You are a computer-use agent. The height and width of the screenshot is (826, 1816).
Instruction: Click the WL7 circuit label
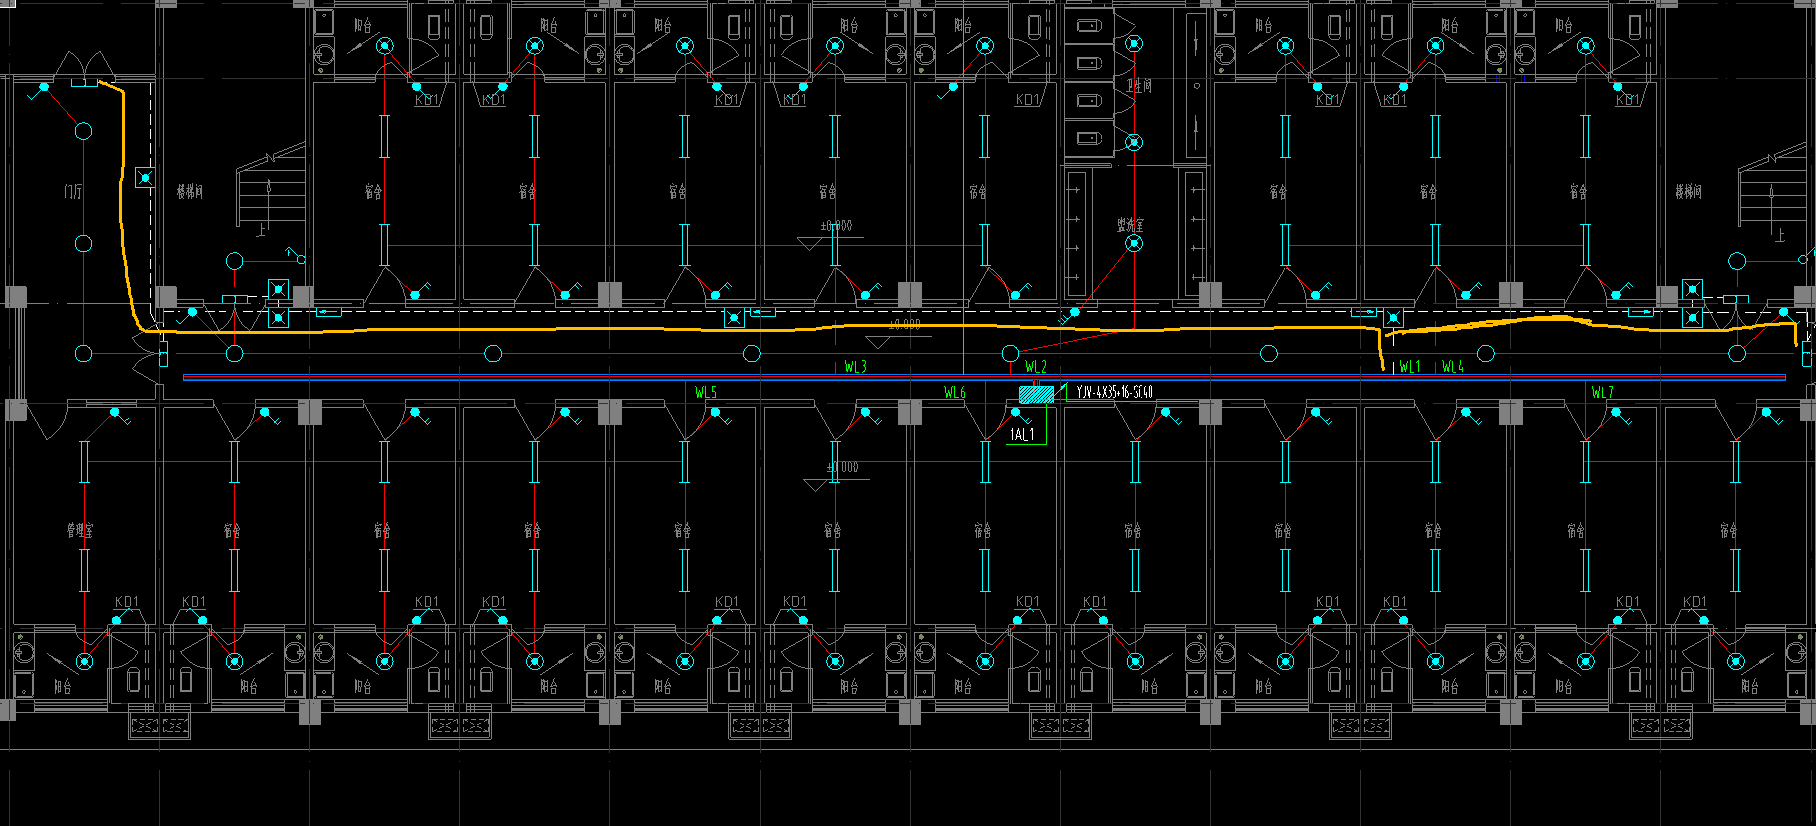1603,392
